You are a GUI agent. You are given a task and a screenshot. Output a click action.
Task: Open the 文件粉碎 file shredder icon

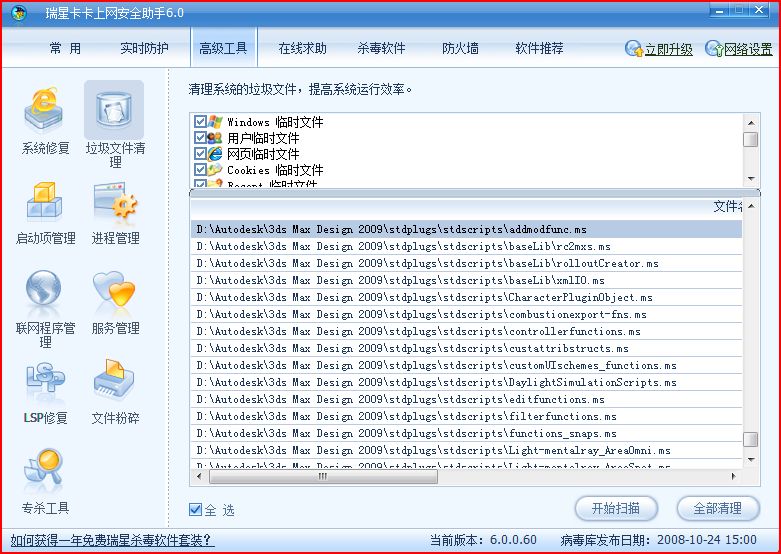114,380
